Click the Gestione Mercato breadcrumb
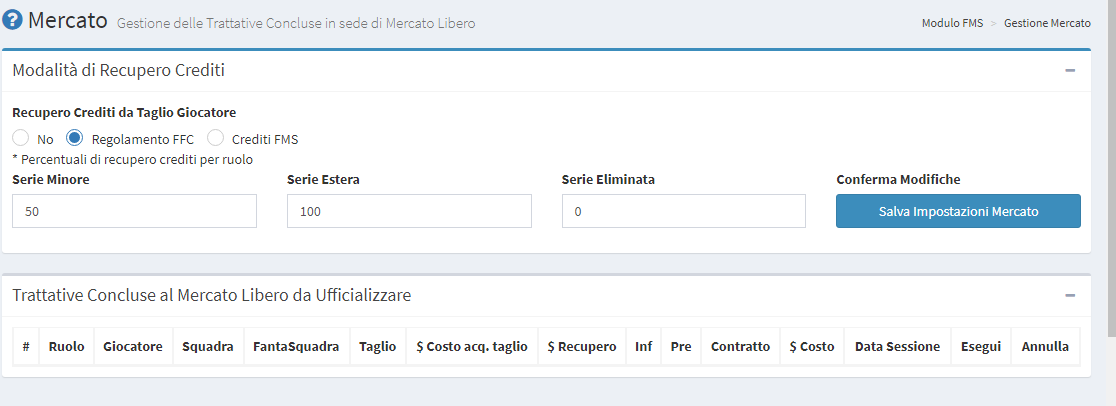This screenshot has width=1116, height=406. [x=1047, y=22]
